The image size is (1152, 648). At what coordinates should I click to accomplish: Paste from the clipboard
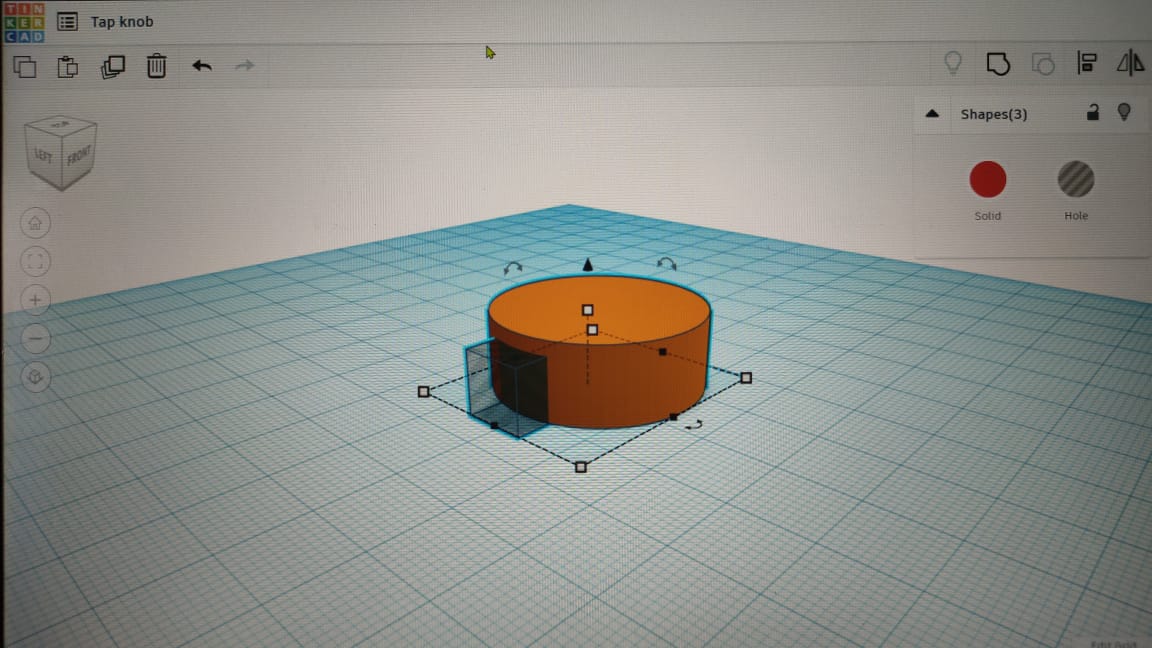coord(68,66)
